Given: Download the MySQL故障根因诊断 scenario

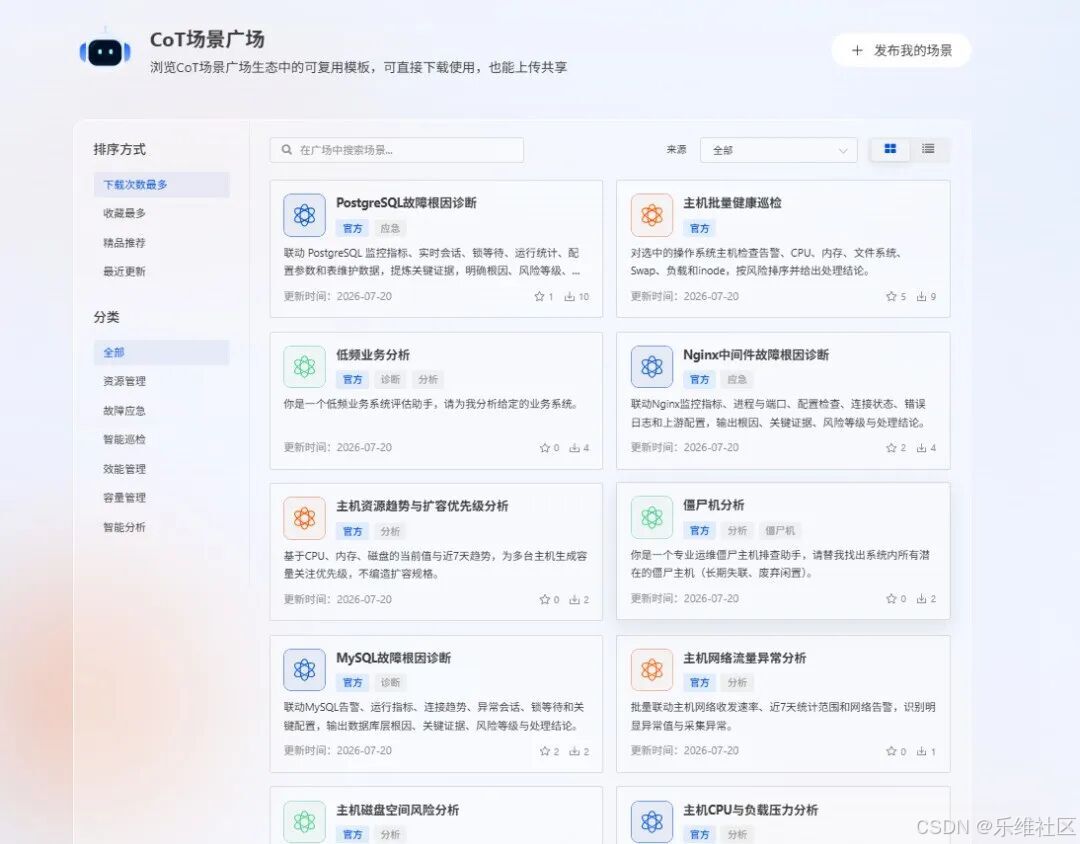Looking at the screenshot, I should click(574, 751).
